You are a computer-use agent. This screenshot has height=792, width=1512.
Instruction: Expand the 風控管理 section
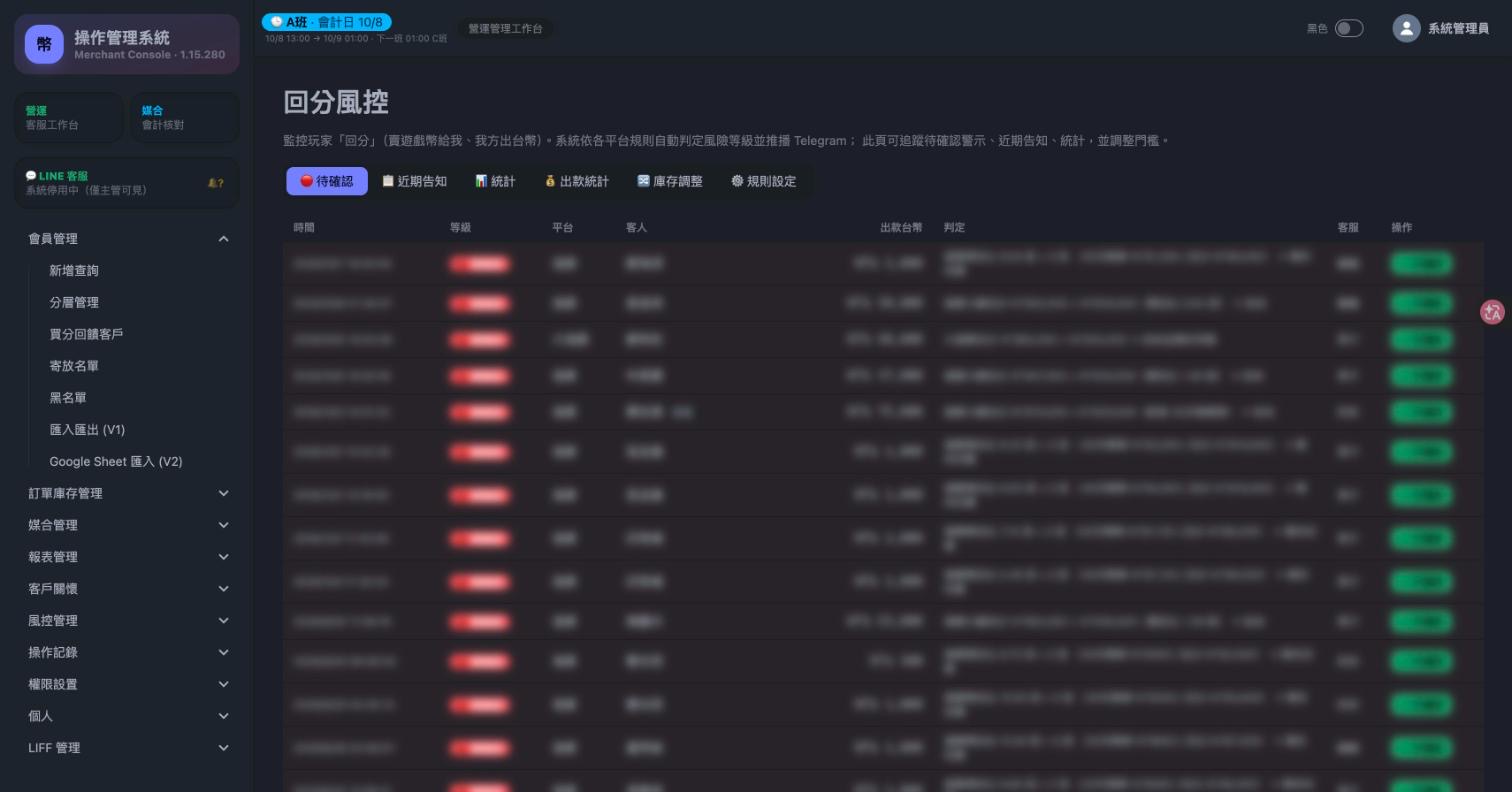click(x=128, y=620)
